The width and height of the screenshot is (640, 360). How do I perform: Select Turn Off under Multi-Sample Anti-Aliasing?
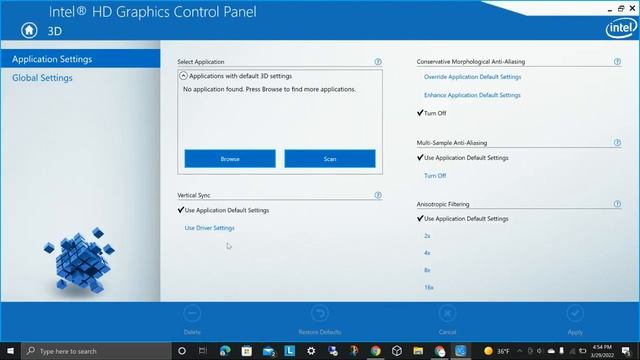click(x=435, y=176)
